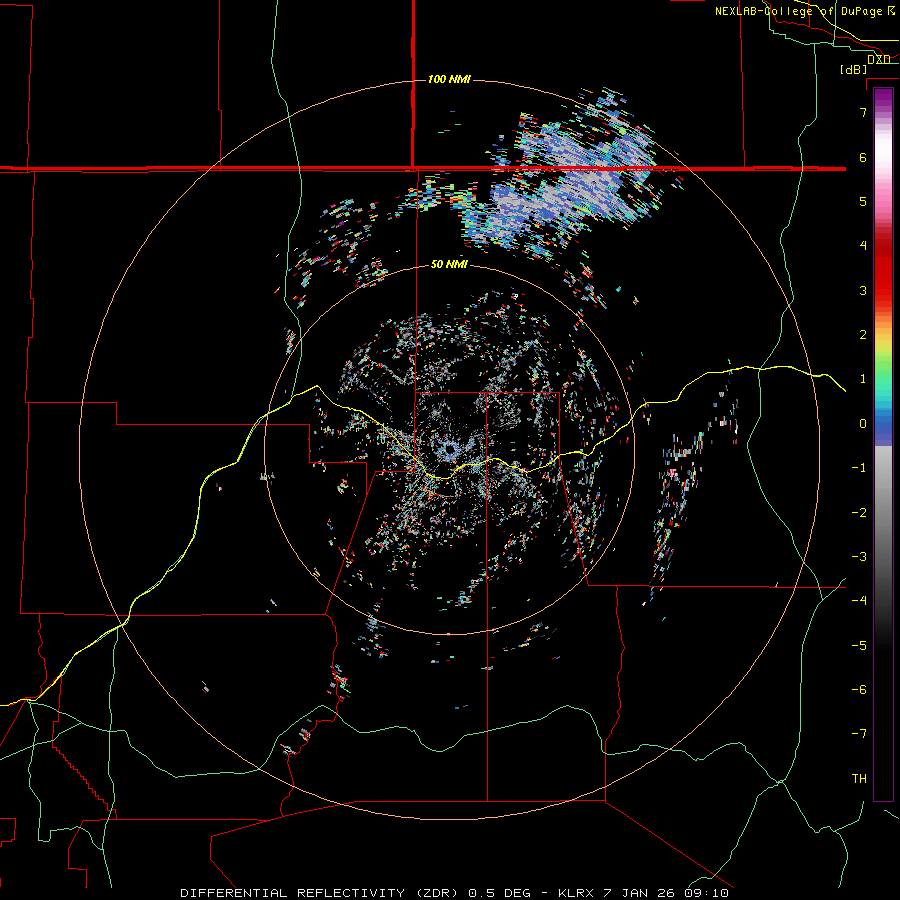Click the 50 NMI range ring label
This screenshot has width=900, height=900.
click(x=449, y=264)
